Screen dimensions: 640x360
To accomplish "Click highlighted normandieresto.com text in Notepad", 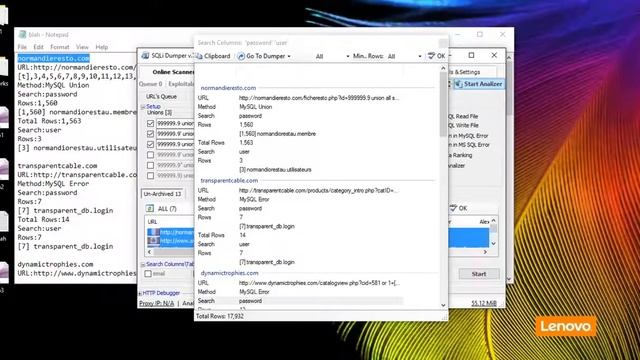I will pyautogui.click(x=53, y=58).
